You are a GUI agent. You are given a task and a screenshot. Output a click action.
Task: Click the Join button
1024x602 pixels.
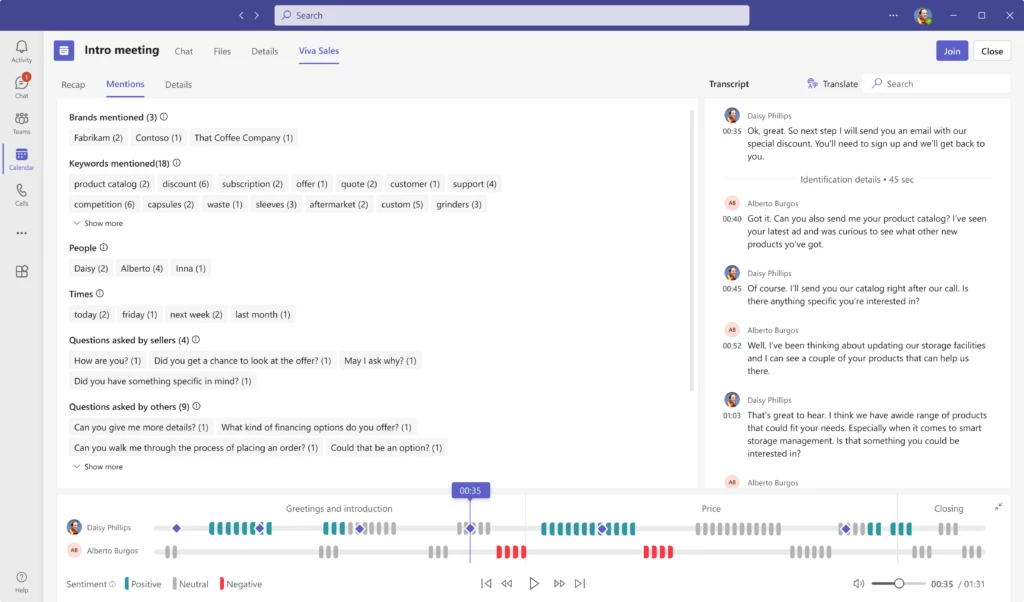coord(951,50)
